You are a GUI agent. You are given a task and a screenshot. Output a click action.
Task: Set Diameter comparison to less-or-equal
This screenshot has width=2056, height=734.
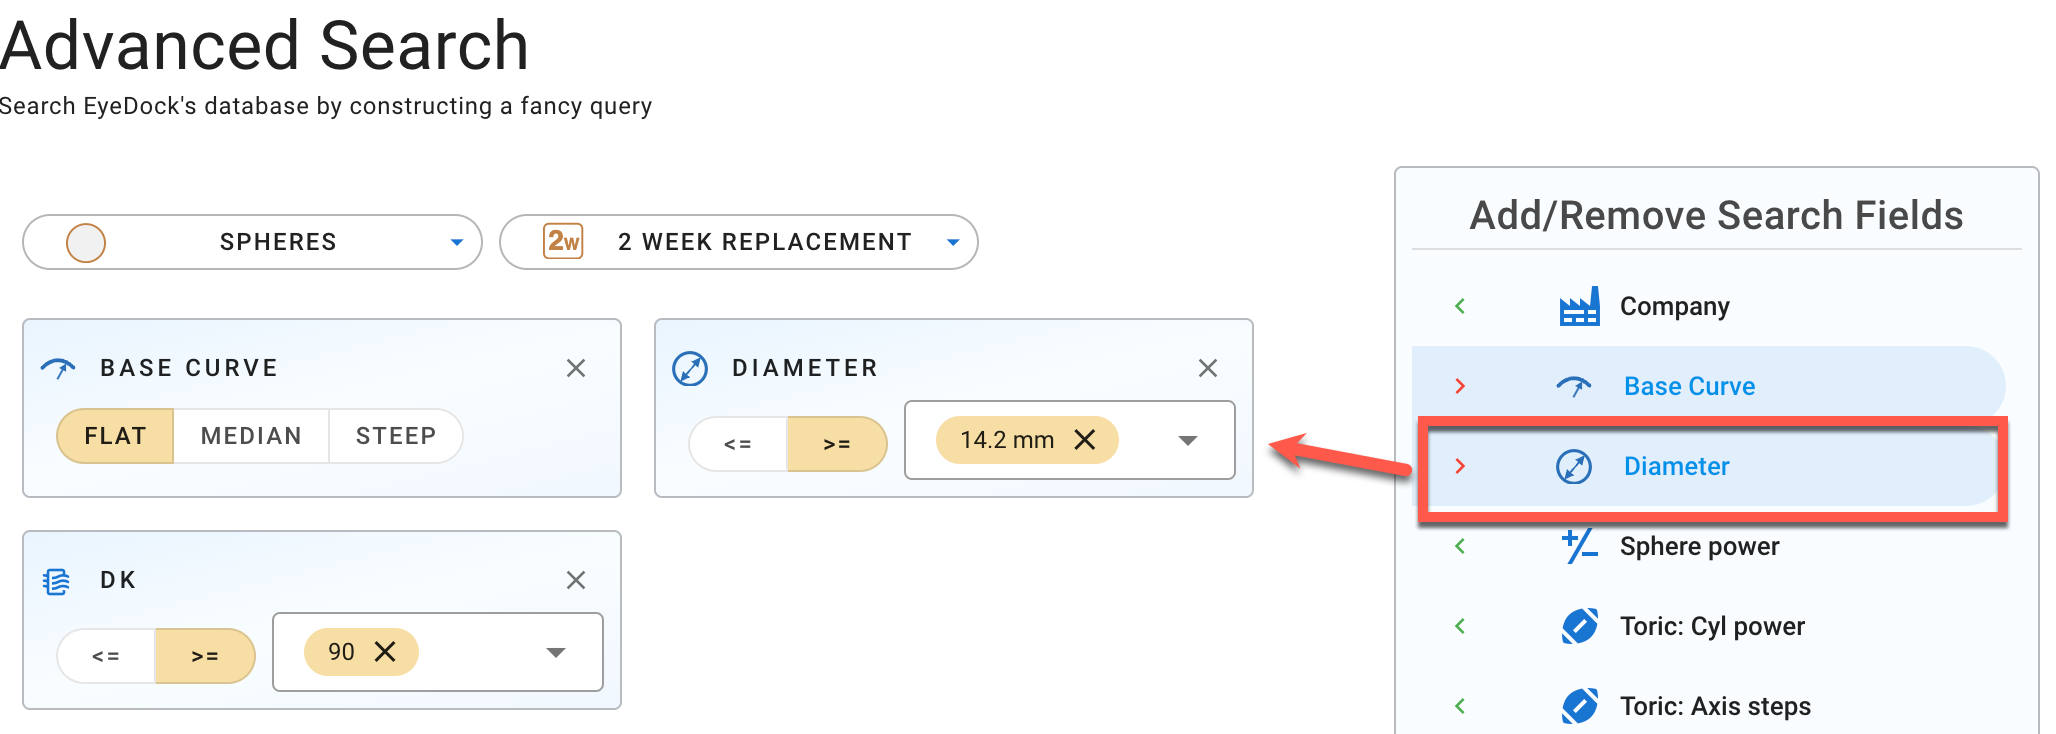point(738,444)
